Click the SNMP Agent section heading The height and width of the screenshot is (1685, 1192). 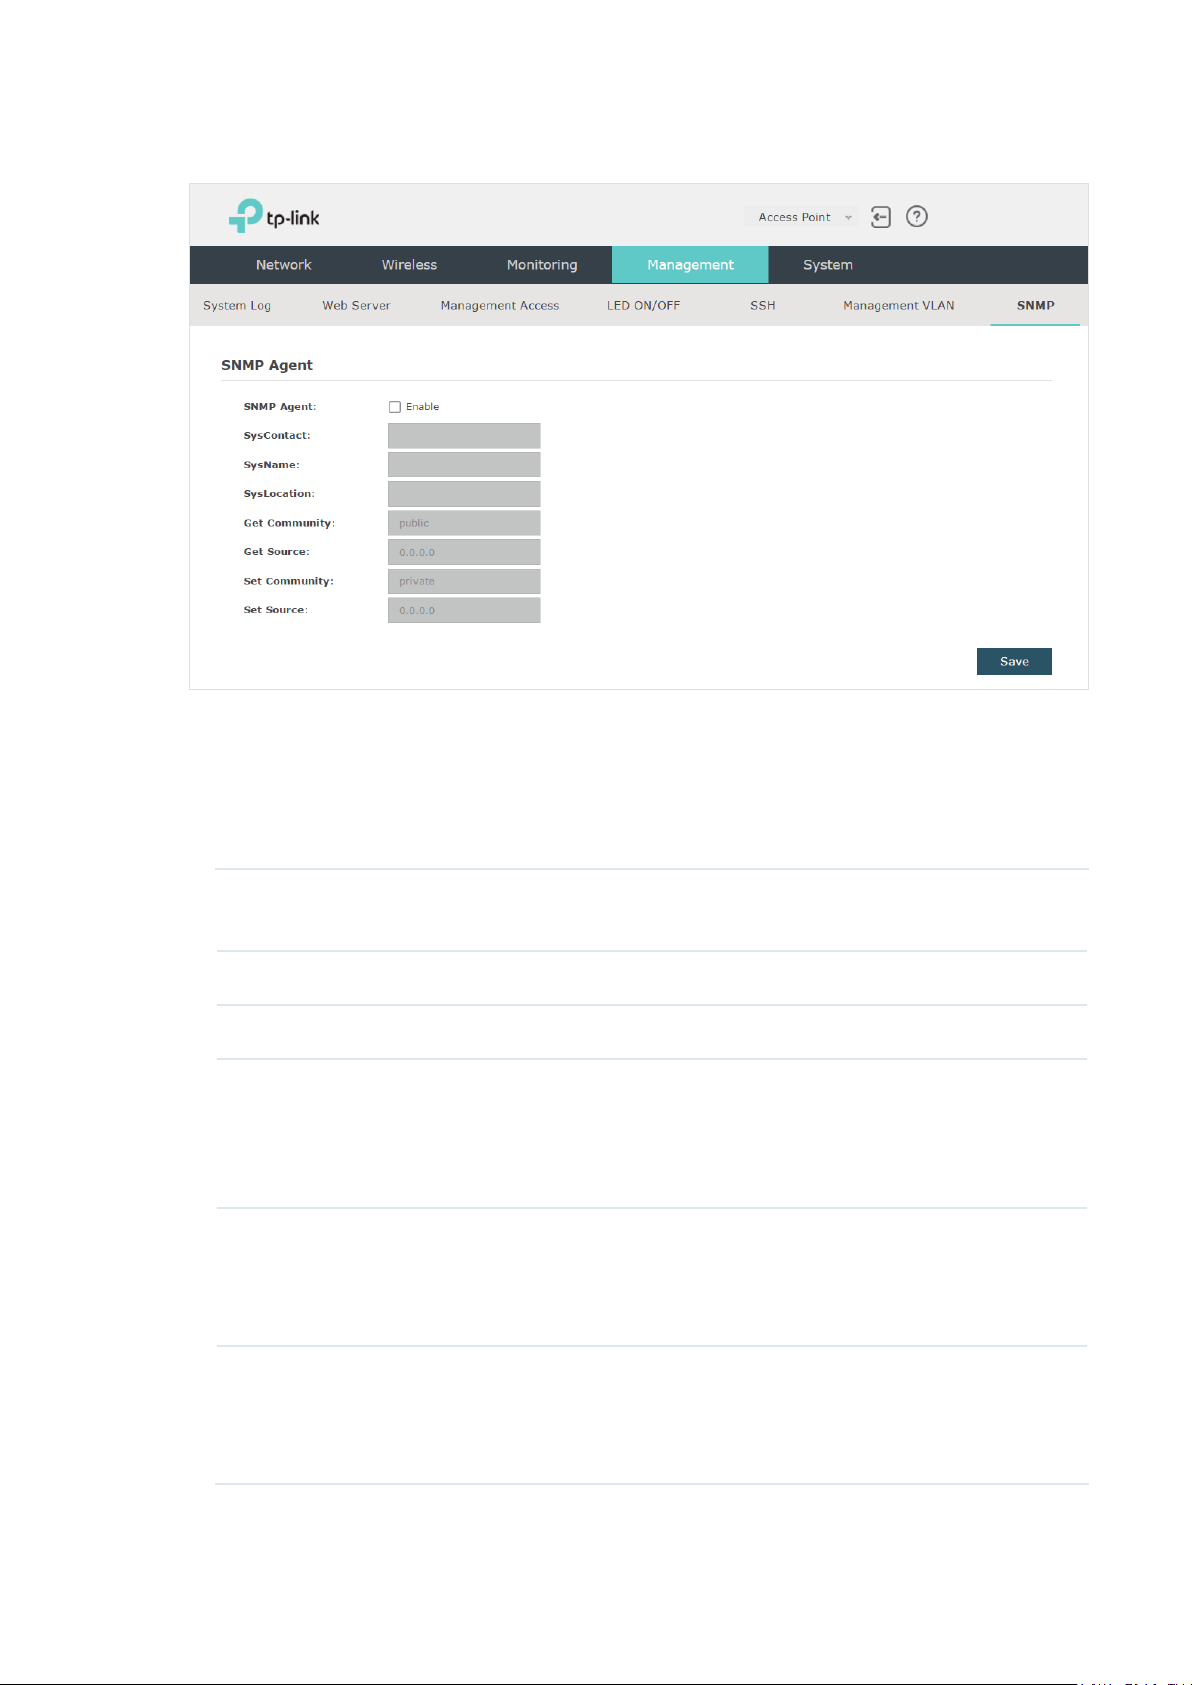pyautogui.click(x=267, y=365)
